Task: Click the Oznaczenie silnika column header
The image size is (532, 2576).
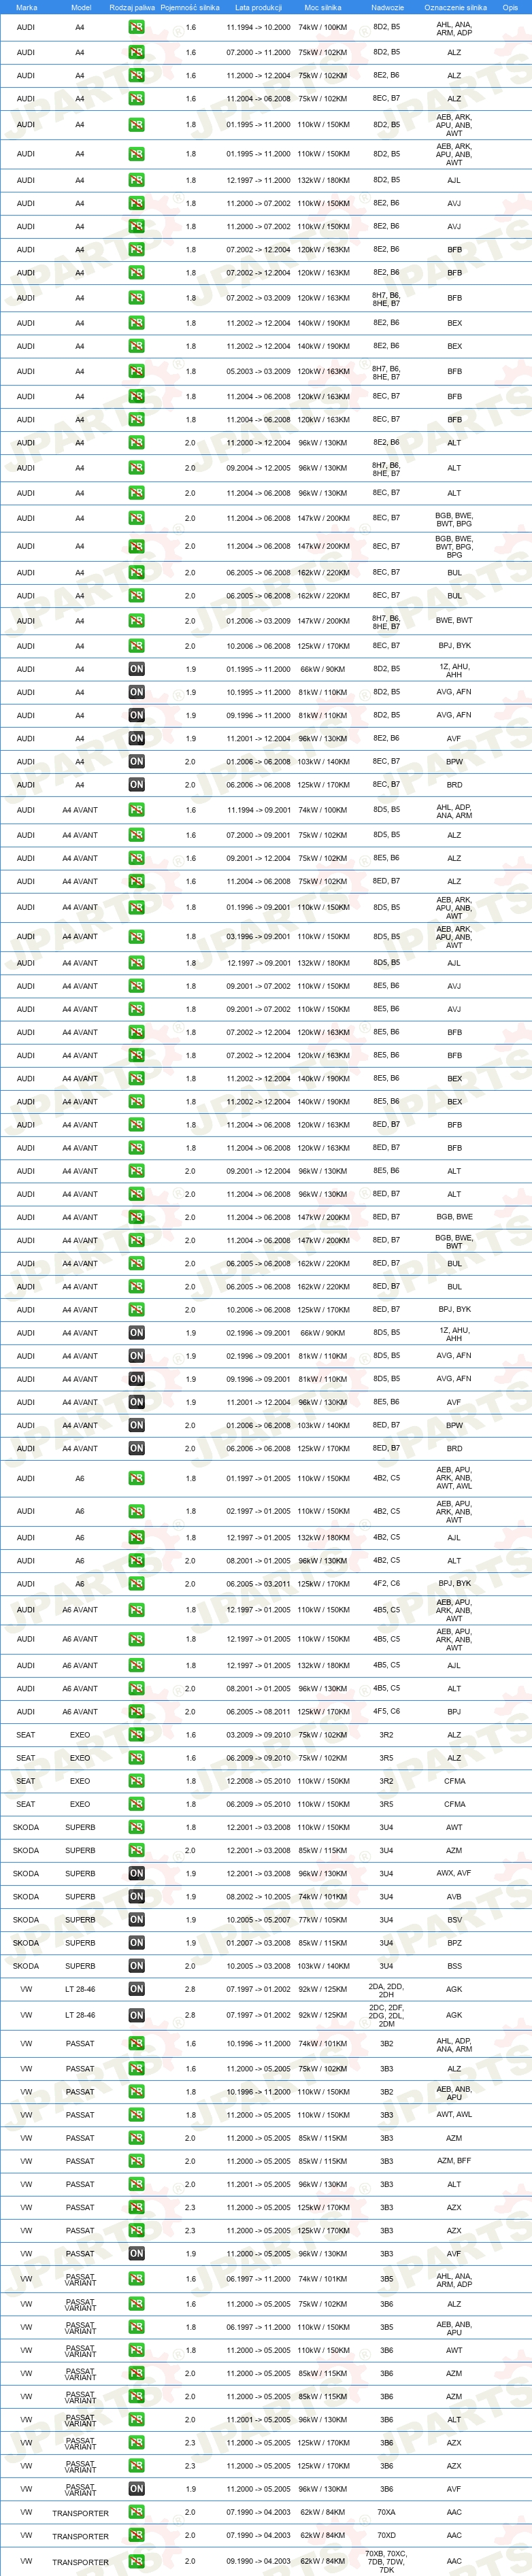Action: (455, 7)
